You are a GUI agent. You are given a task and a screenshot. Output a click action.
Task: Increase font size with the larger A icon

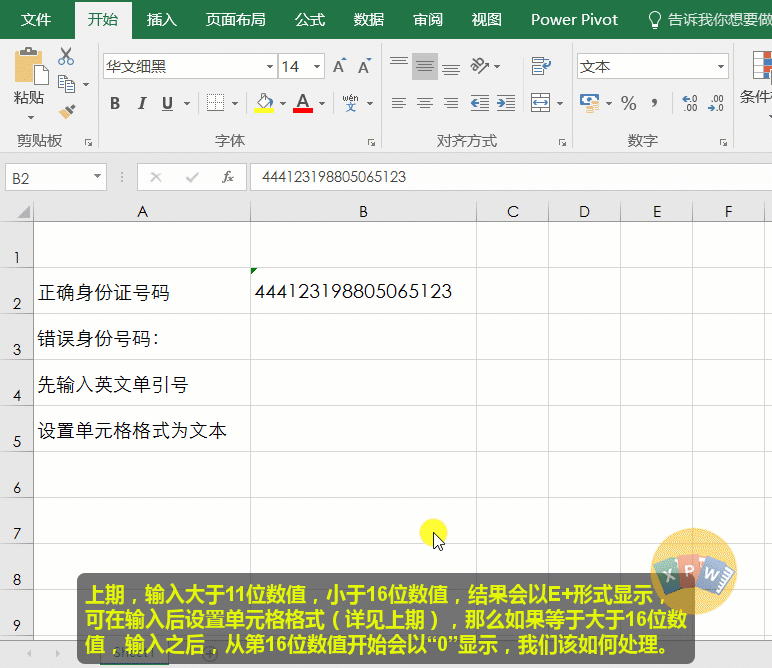[x=339, y=66]
